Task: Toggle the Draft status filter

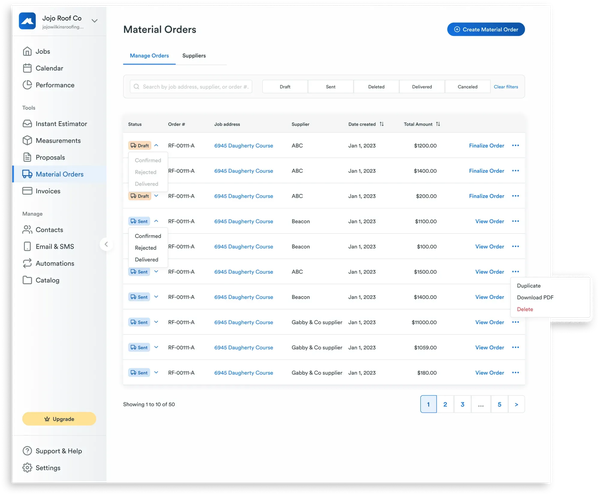Action: (x=285, y=87)
